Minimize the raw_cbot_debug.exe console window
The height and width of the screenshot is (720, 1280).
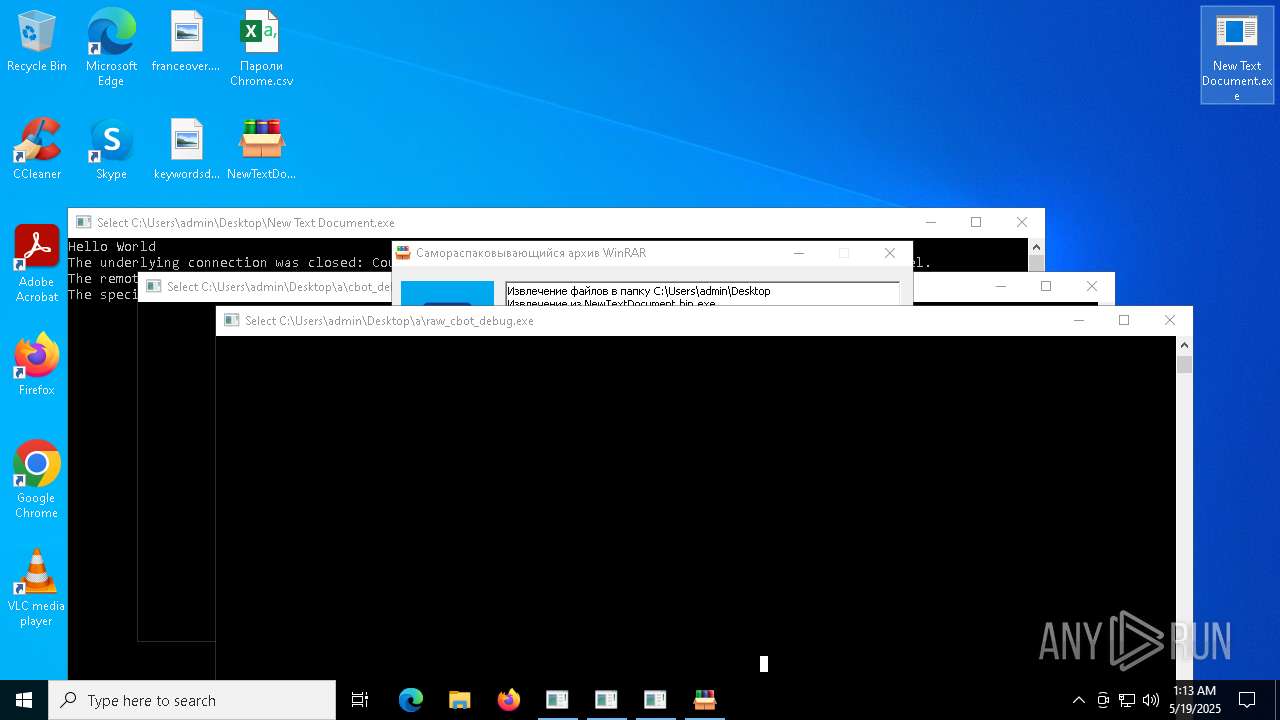point(1078,320)
